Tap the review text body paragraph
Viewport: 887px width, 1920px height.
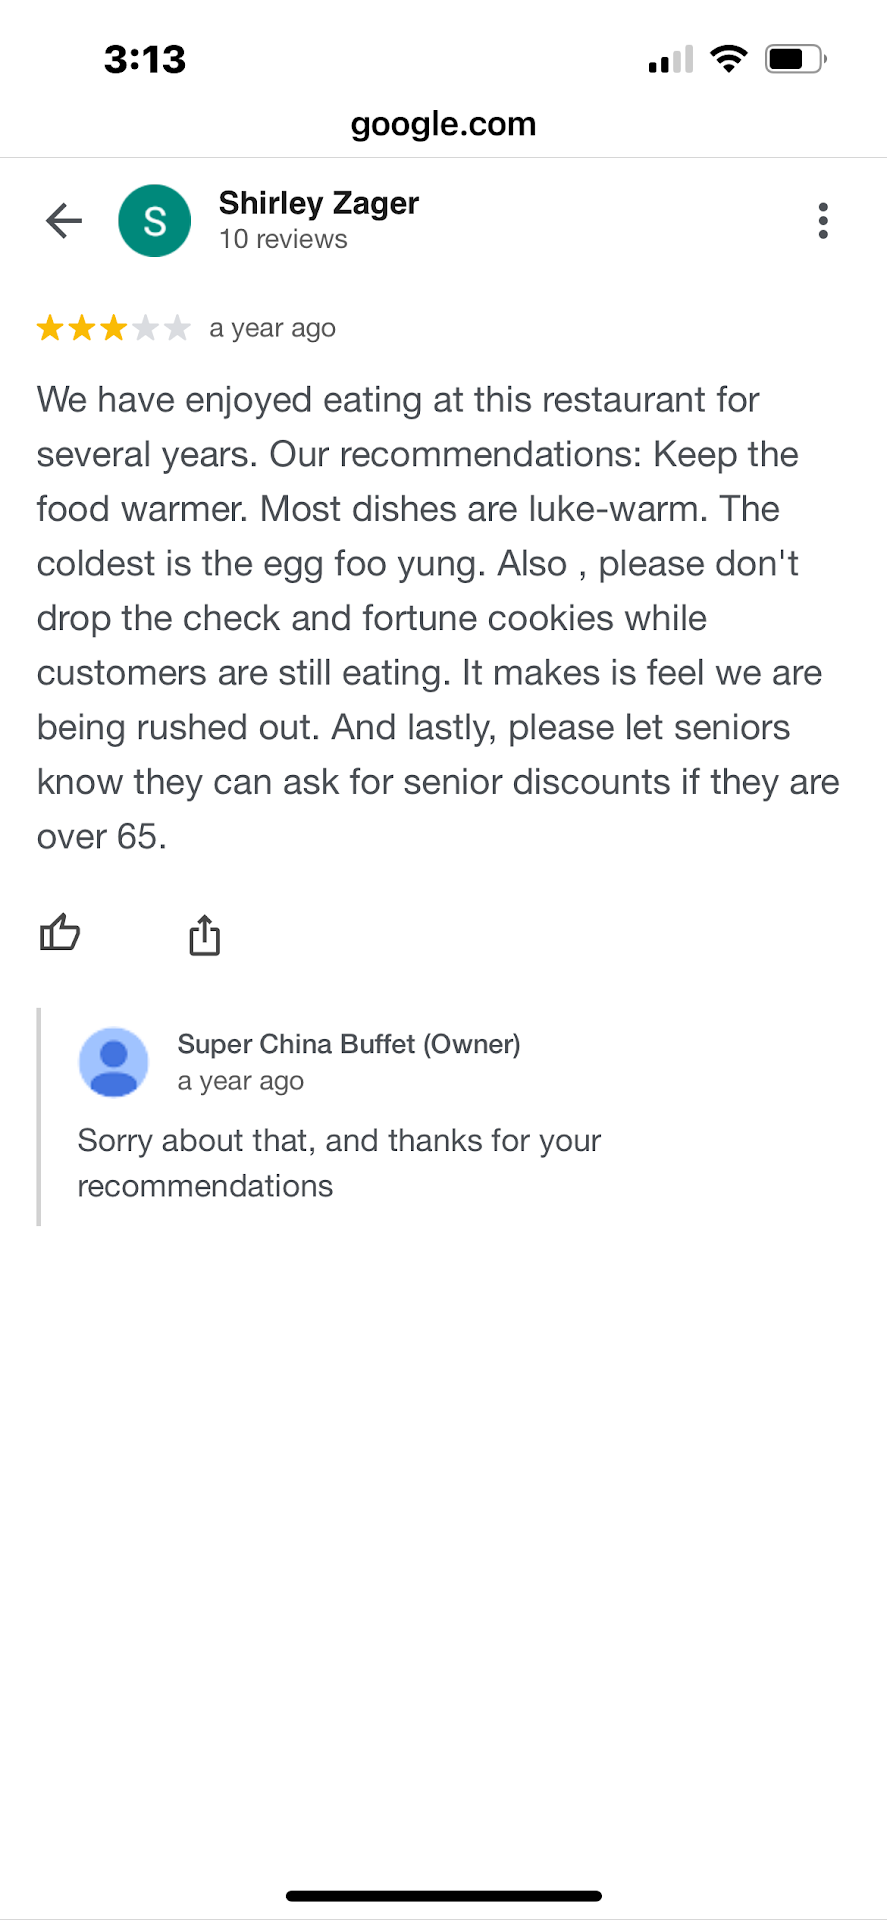pos(437,617)
